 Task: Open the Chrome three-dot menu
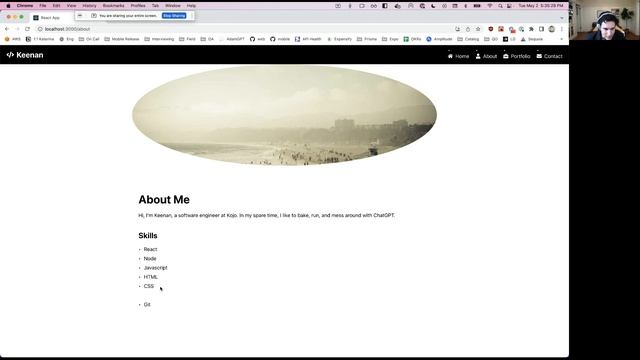pyautogui.click(x=562, y=29)
